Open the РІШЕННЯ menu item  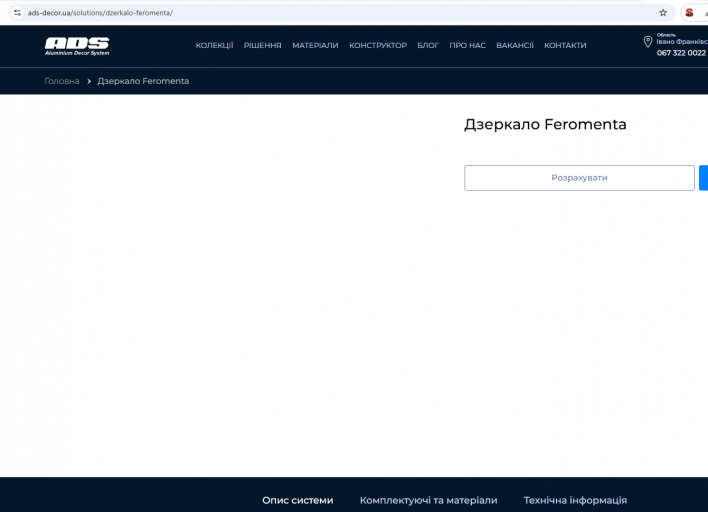(262, 45)
